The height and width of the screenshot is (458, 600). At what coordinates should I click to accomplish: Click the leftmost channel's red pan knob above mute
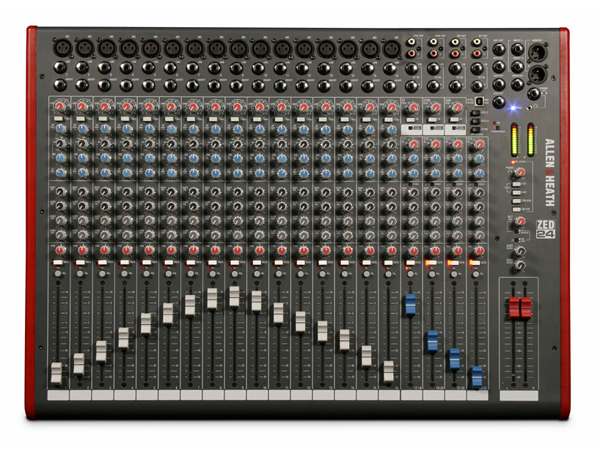pyautogui.click(x=59, y=250)
